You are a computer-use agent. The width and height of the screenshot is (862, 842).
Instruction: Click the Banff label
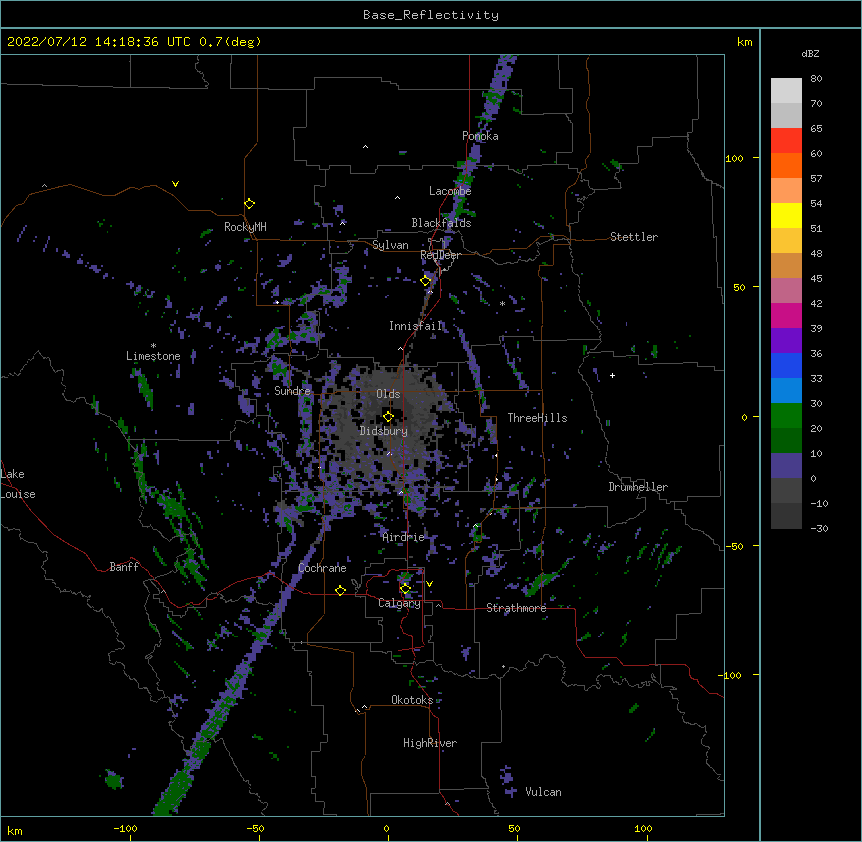124,567
